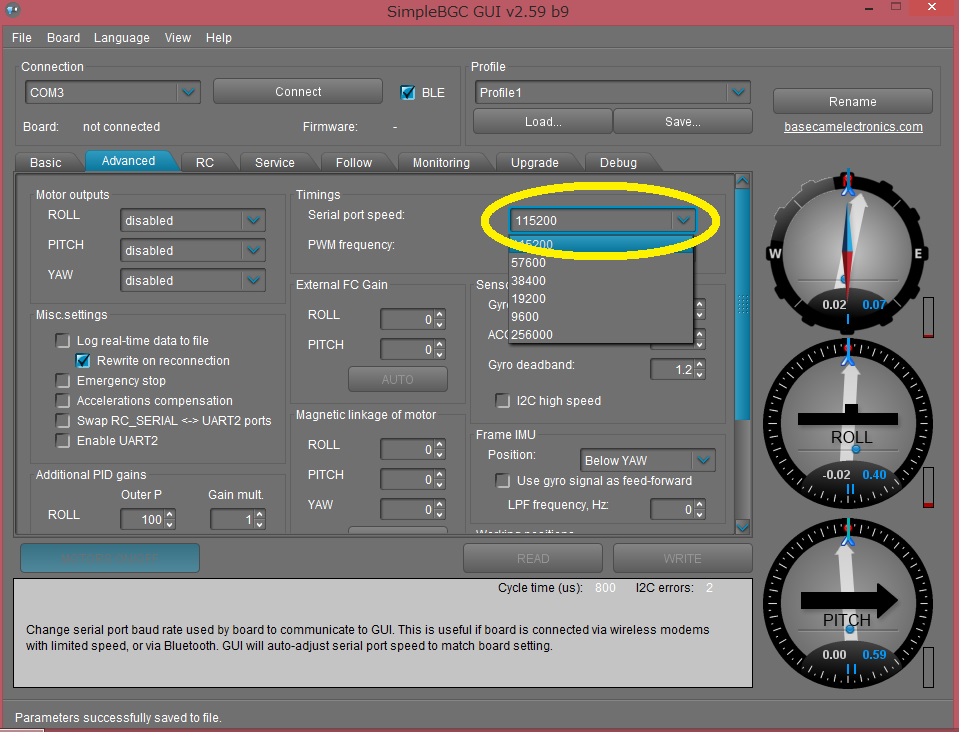
Task: Open PITCH motor output dropdown
Action: [253, 250]
